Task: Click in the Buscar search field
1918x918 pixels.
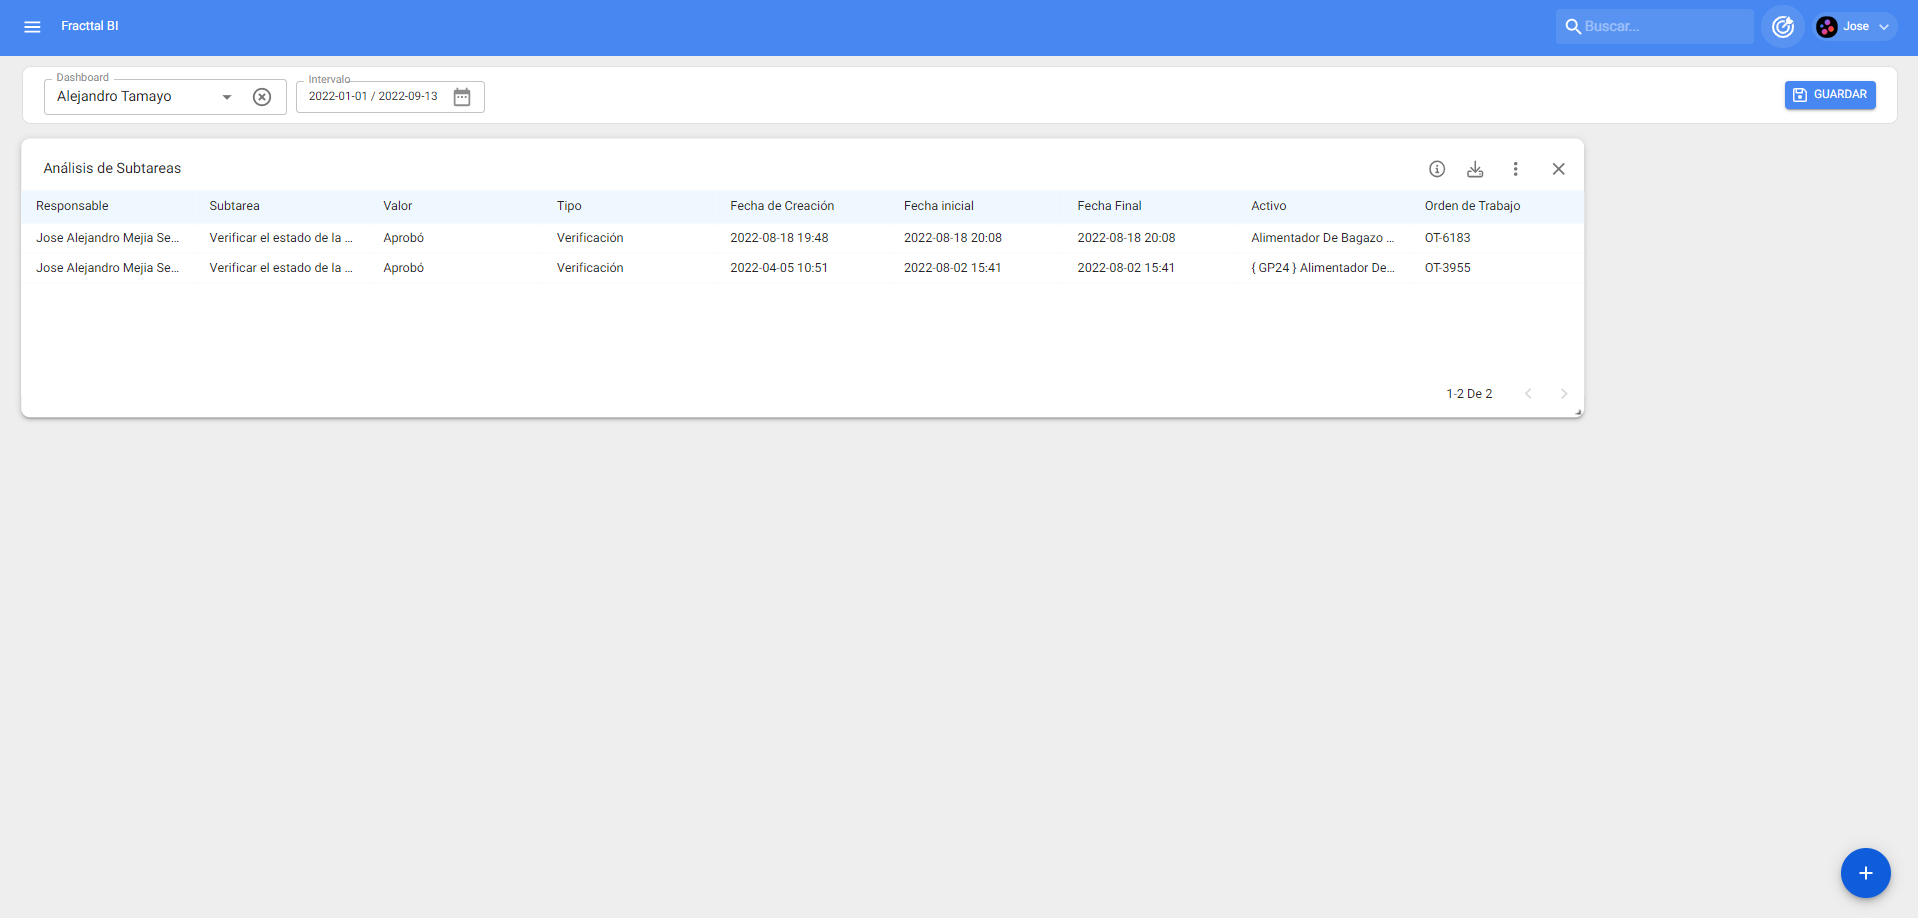Action: point(1660,27)
